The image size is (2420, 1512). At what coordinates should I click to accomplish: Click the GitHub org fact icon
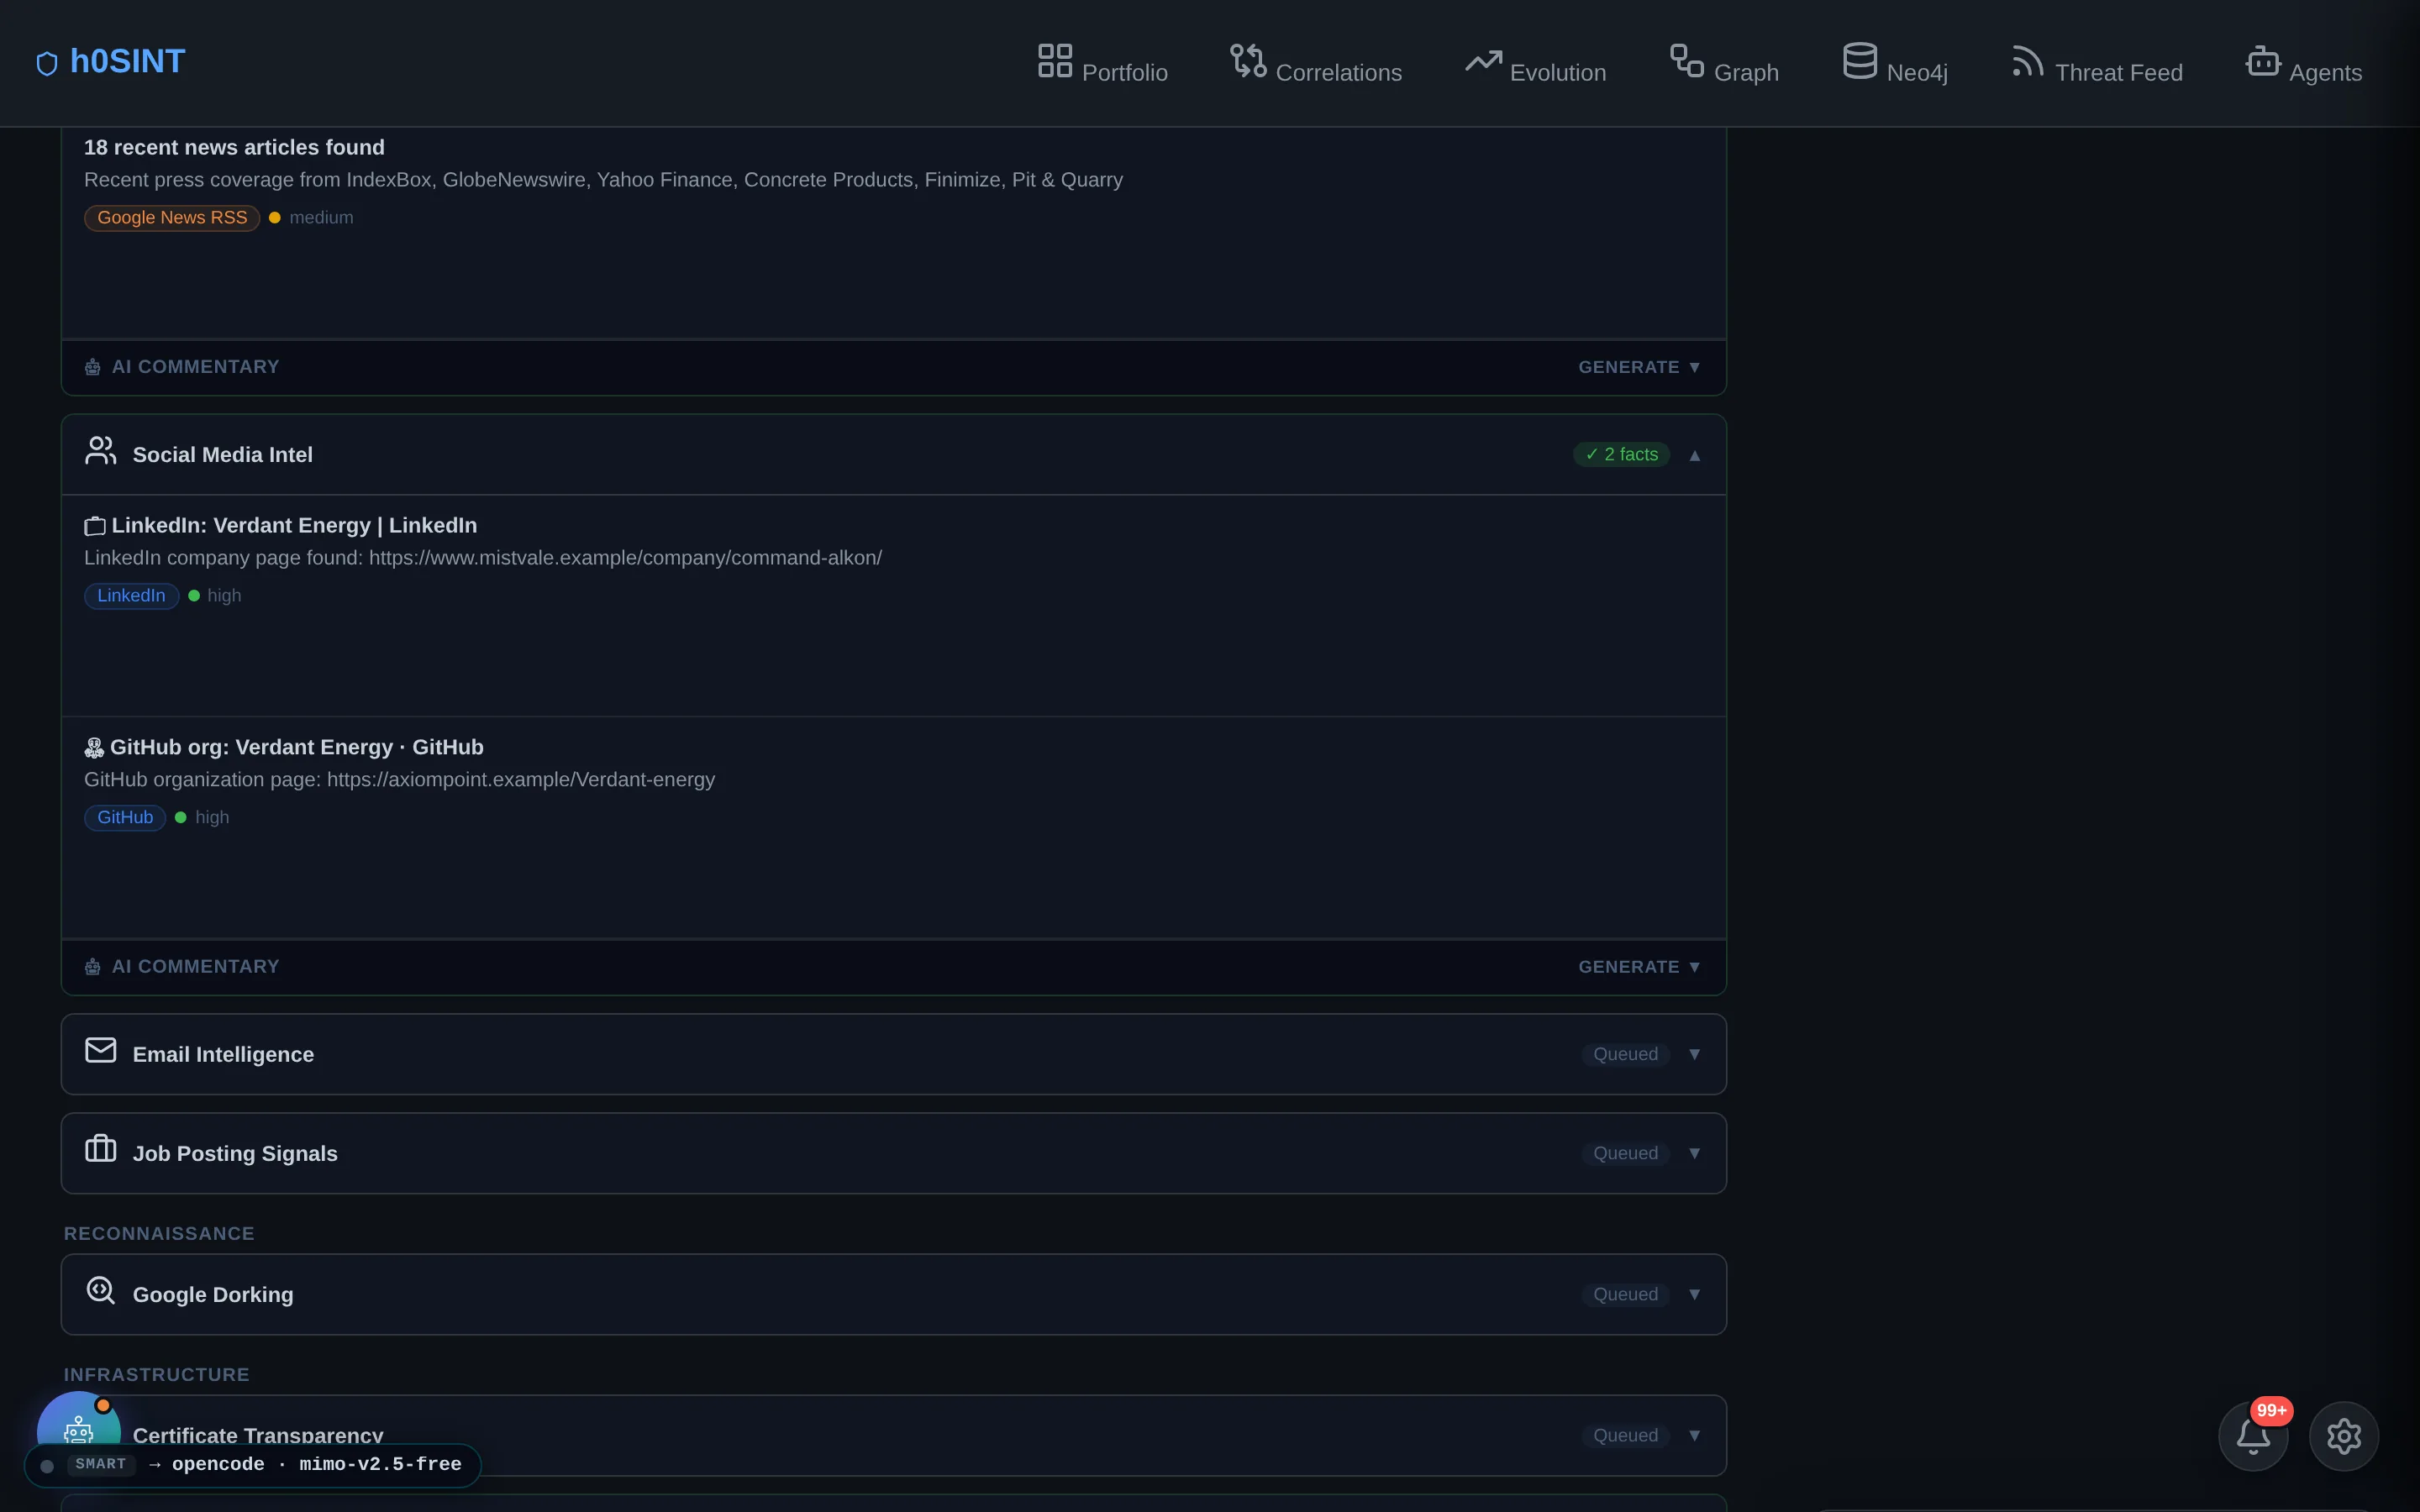(94, 748)
